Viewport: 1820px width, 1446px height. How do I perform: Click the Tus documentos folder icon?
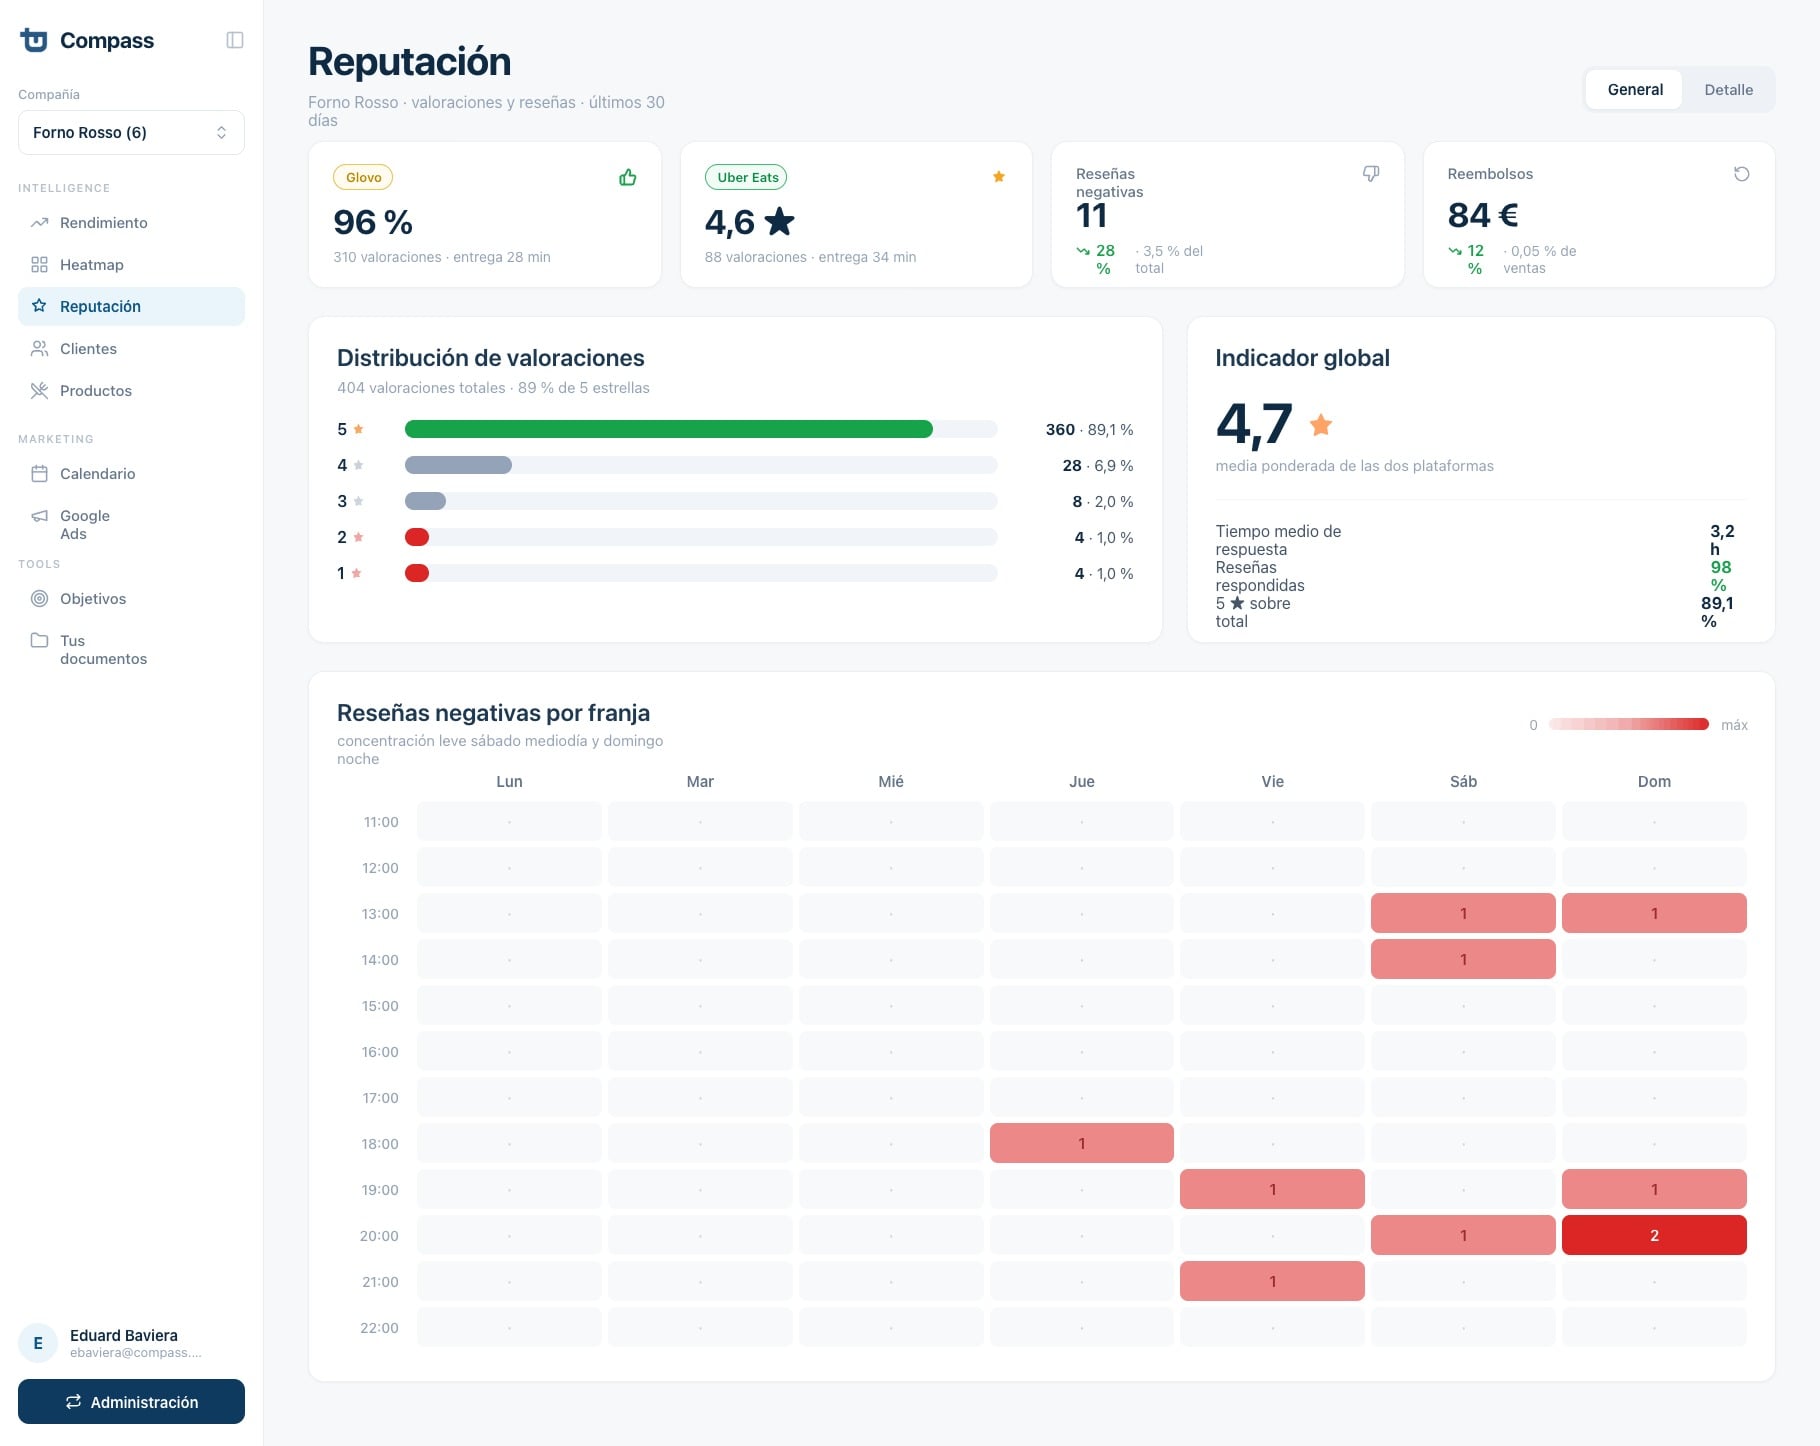tap(39, 641)
